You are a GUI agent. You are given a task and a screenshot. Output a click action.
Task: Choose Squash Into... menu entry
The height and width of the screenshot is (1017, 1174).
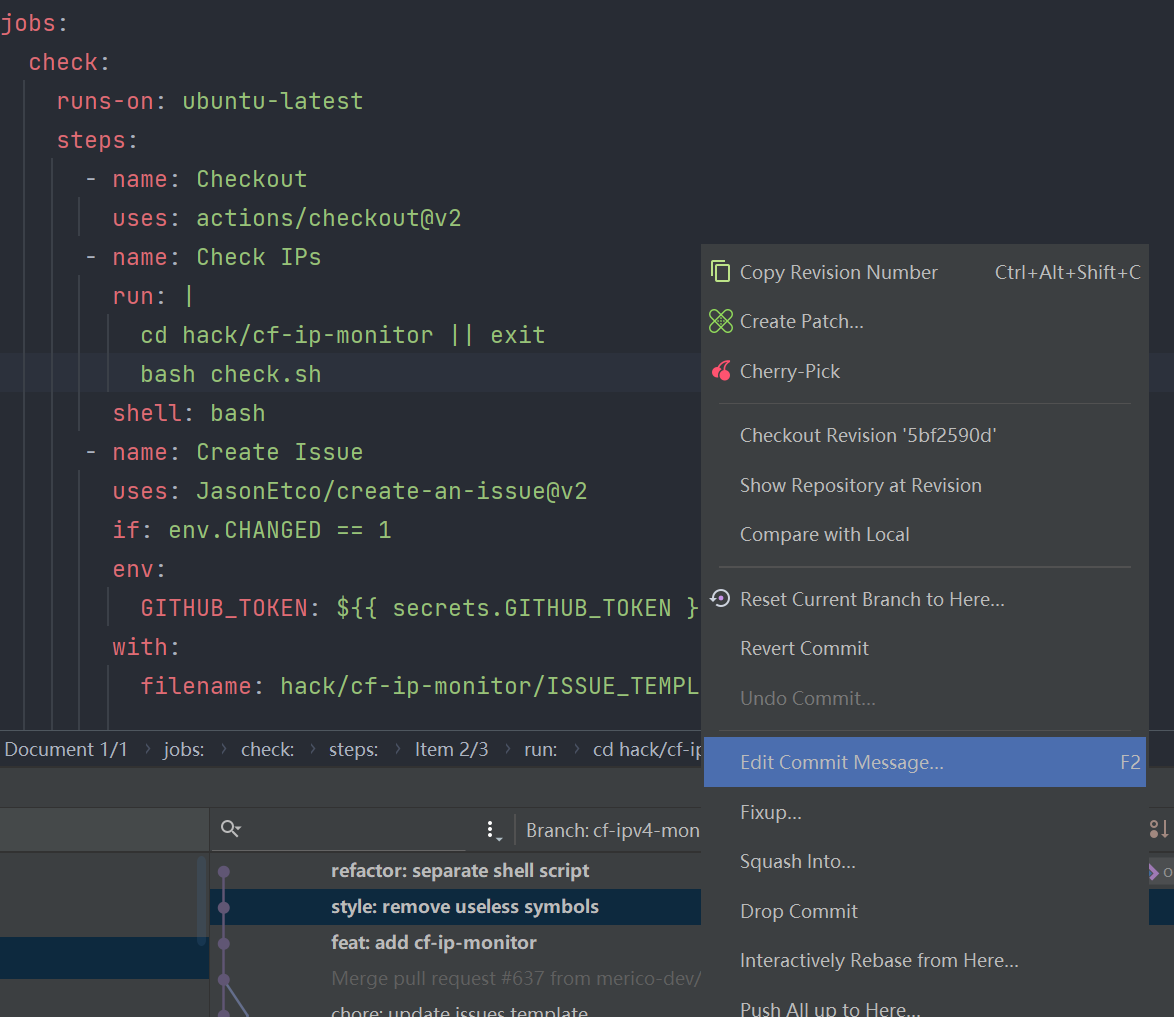(925, 861)
